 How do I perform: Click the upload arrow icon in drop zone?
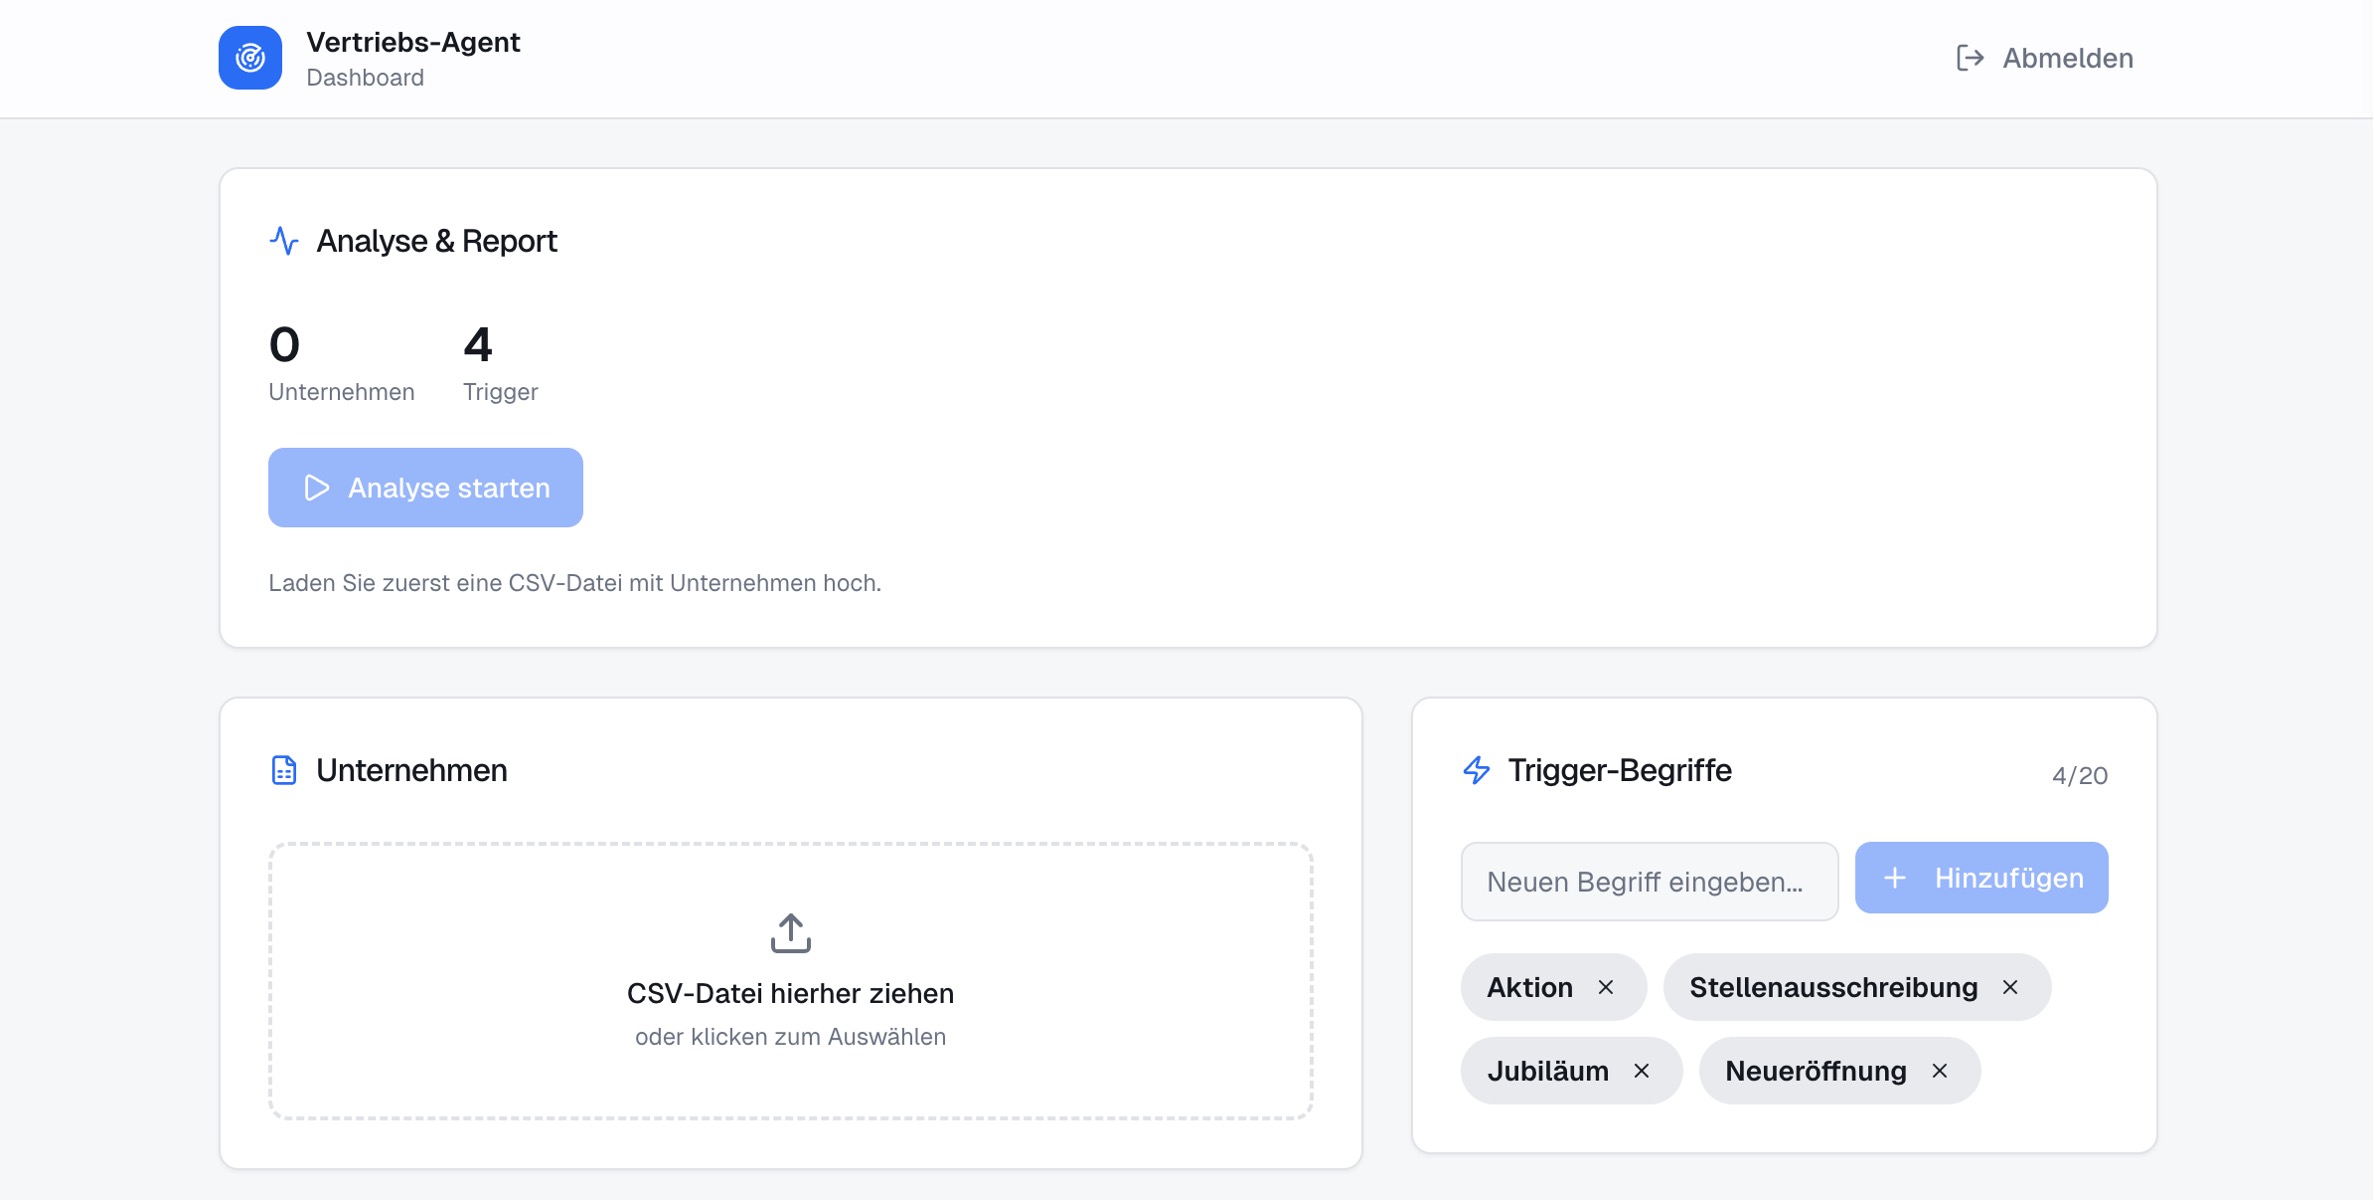790,933
